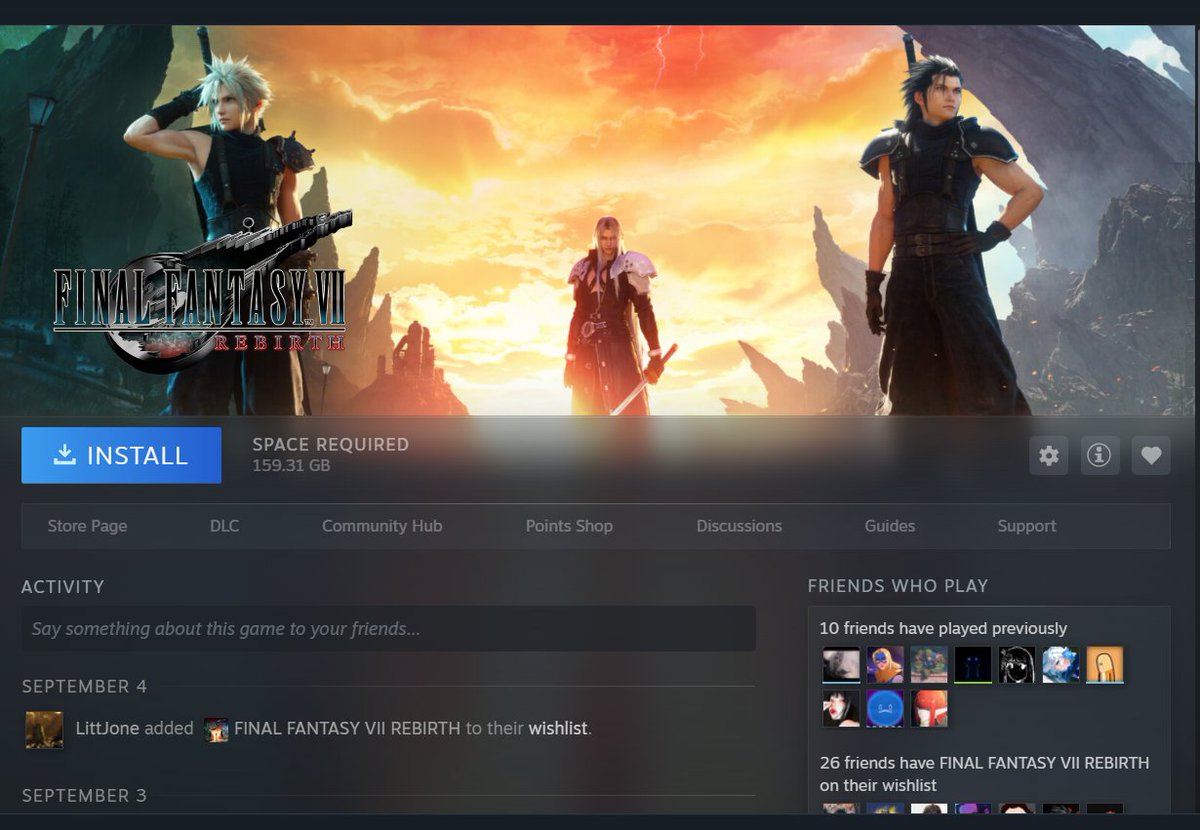Screen dimensions: 1200x830
Task: Focus the 'Say something about this game' field
Action: tap(388, 629)
